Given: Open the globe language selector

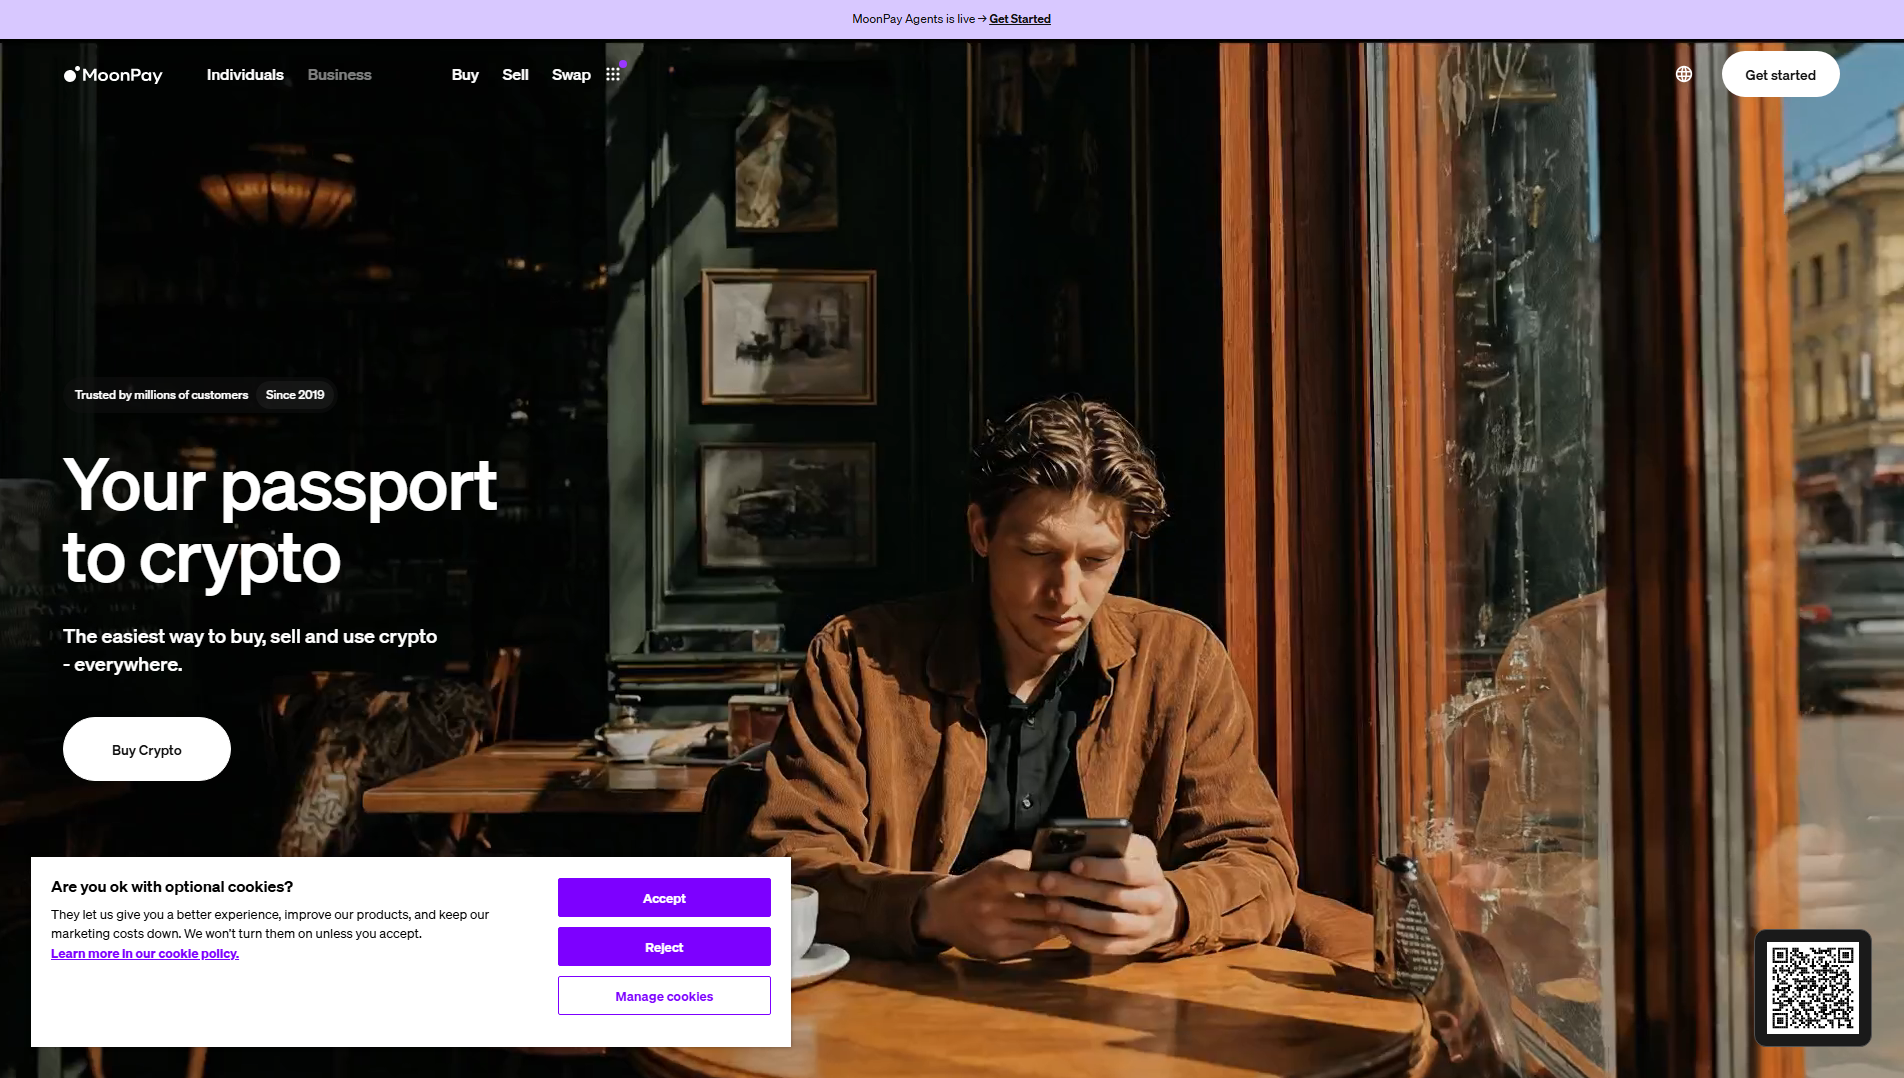Looking at the screenshot, I should [x=1684, y=74].
